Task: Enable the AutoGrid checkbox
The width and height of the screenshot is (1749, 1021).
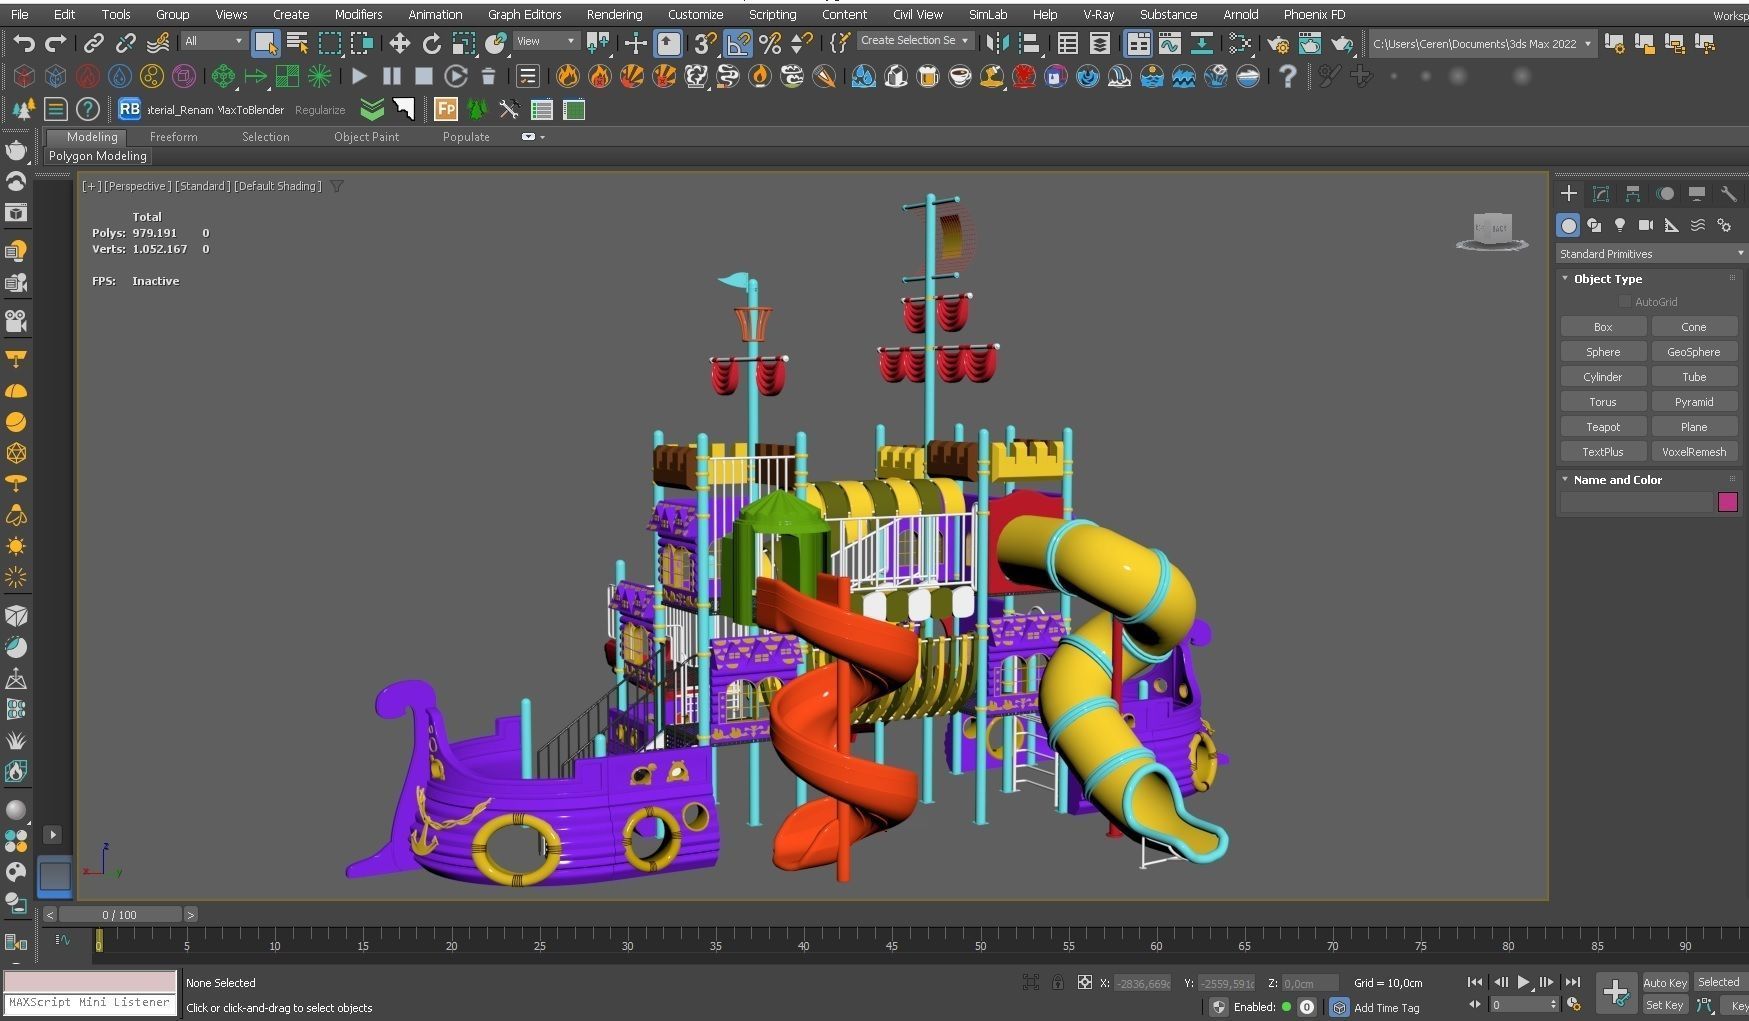Action: (x=1625, y=302)
